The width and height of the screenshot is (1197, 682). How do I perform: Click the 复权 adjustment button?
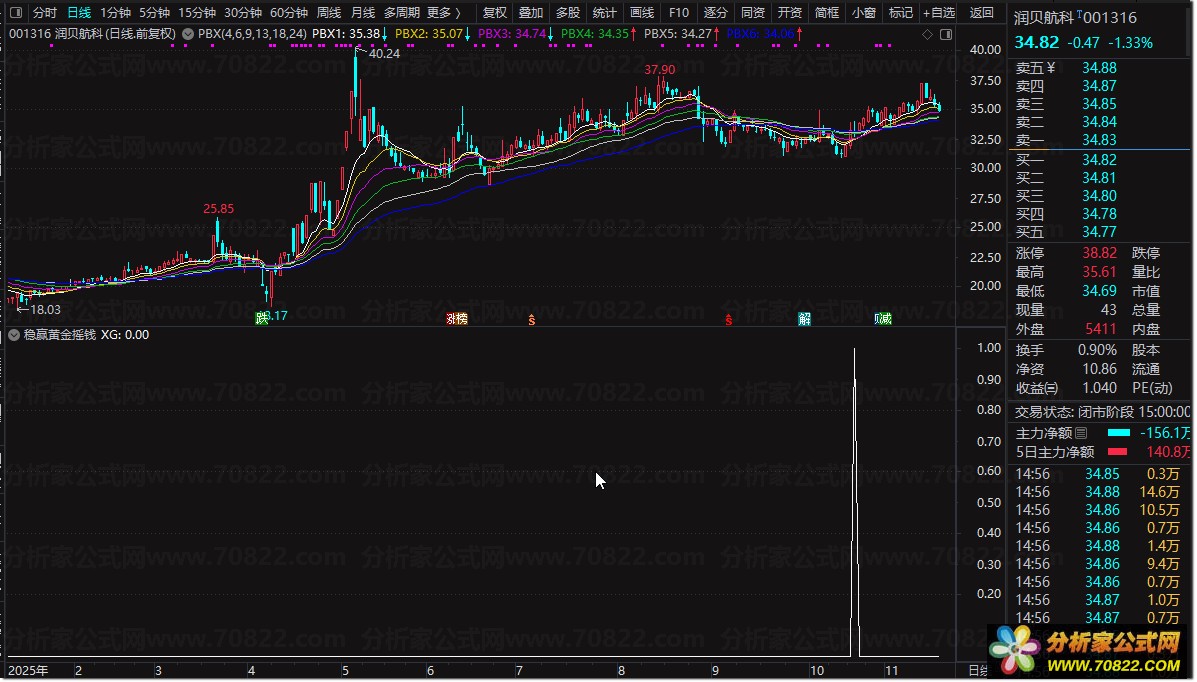pyautogui.click(x=495, y=12)
